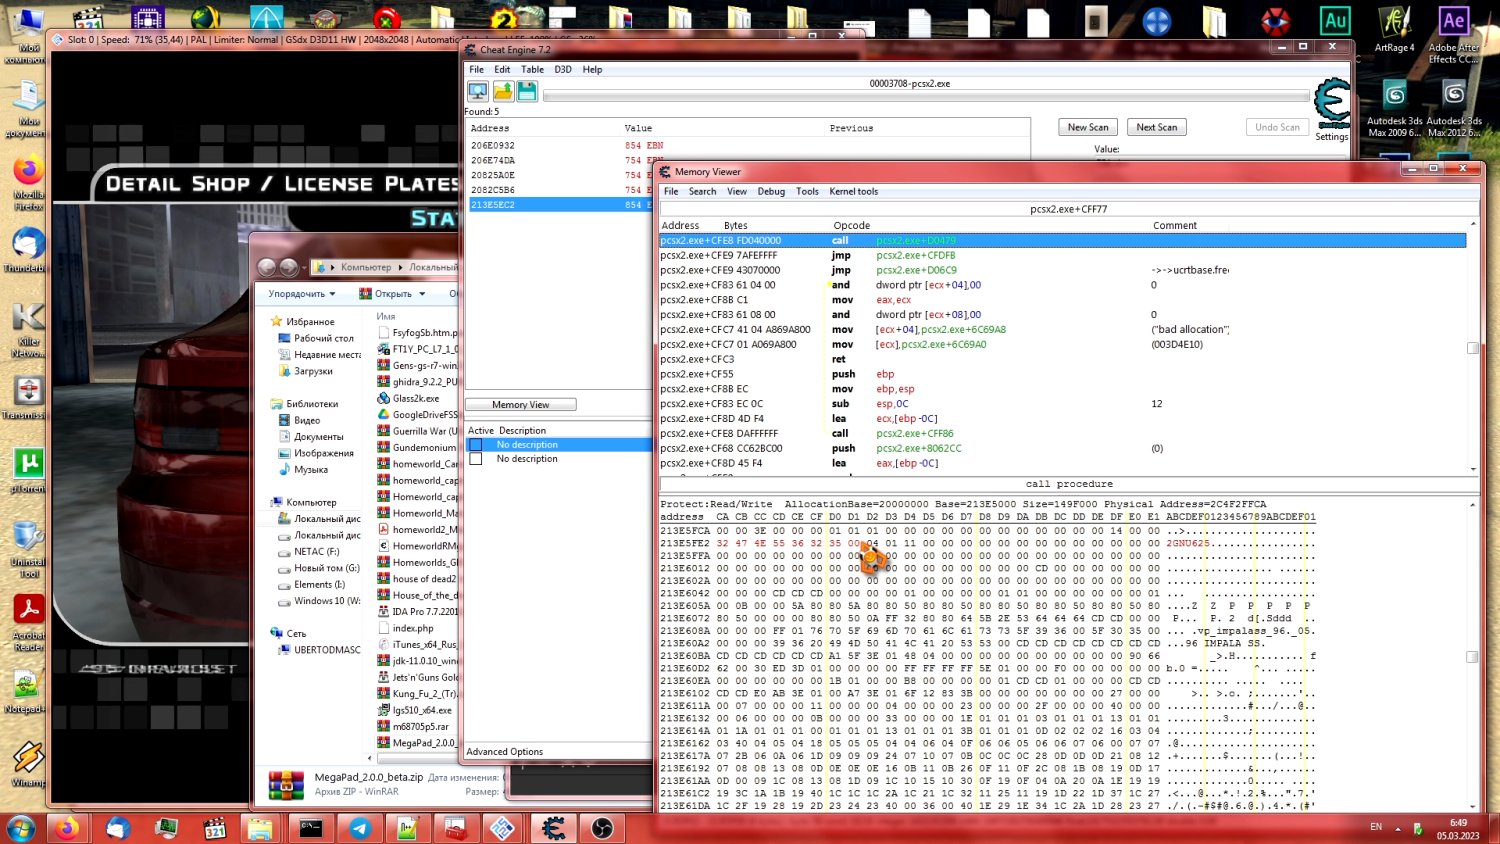Open OBS Studio taskbar icon
The image size is (1500, 844).
(x=602, y=828)
